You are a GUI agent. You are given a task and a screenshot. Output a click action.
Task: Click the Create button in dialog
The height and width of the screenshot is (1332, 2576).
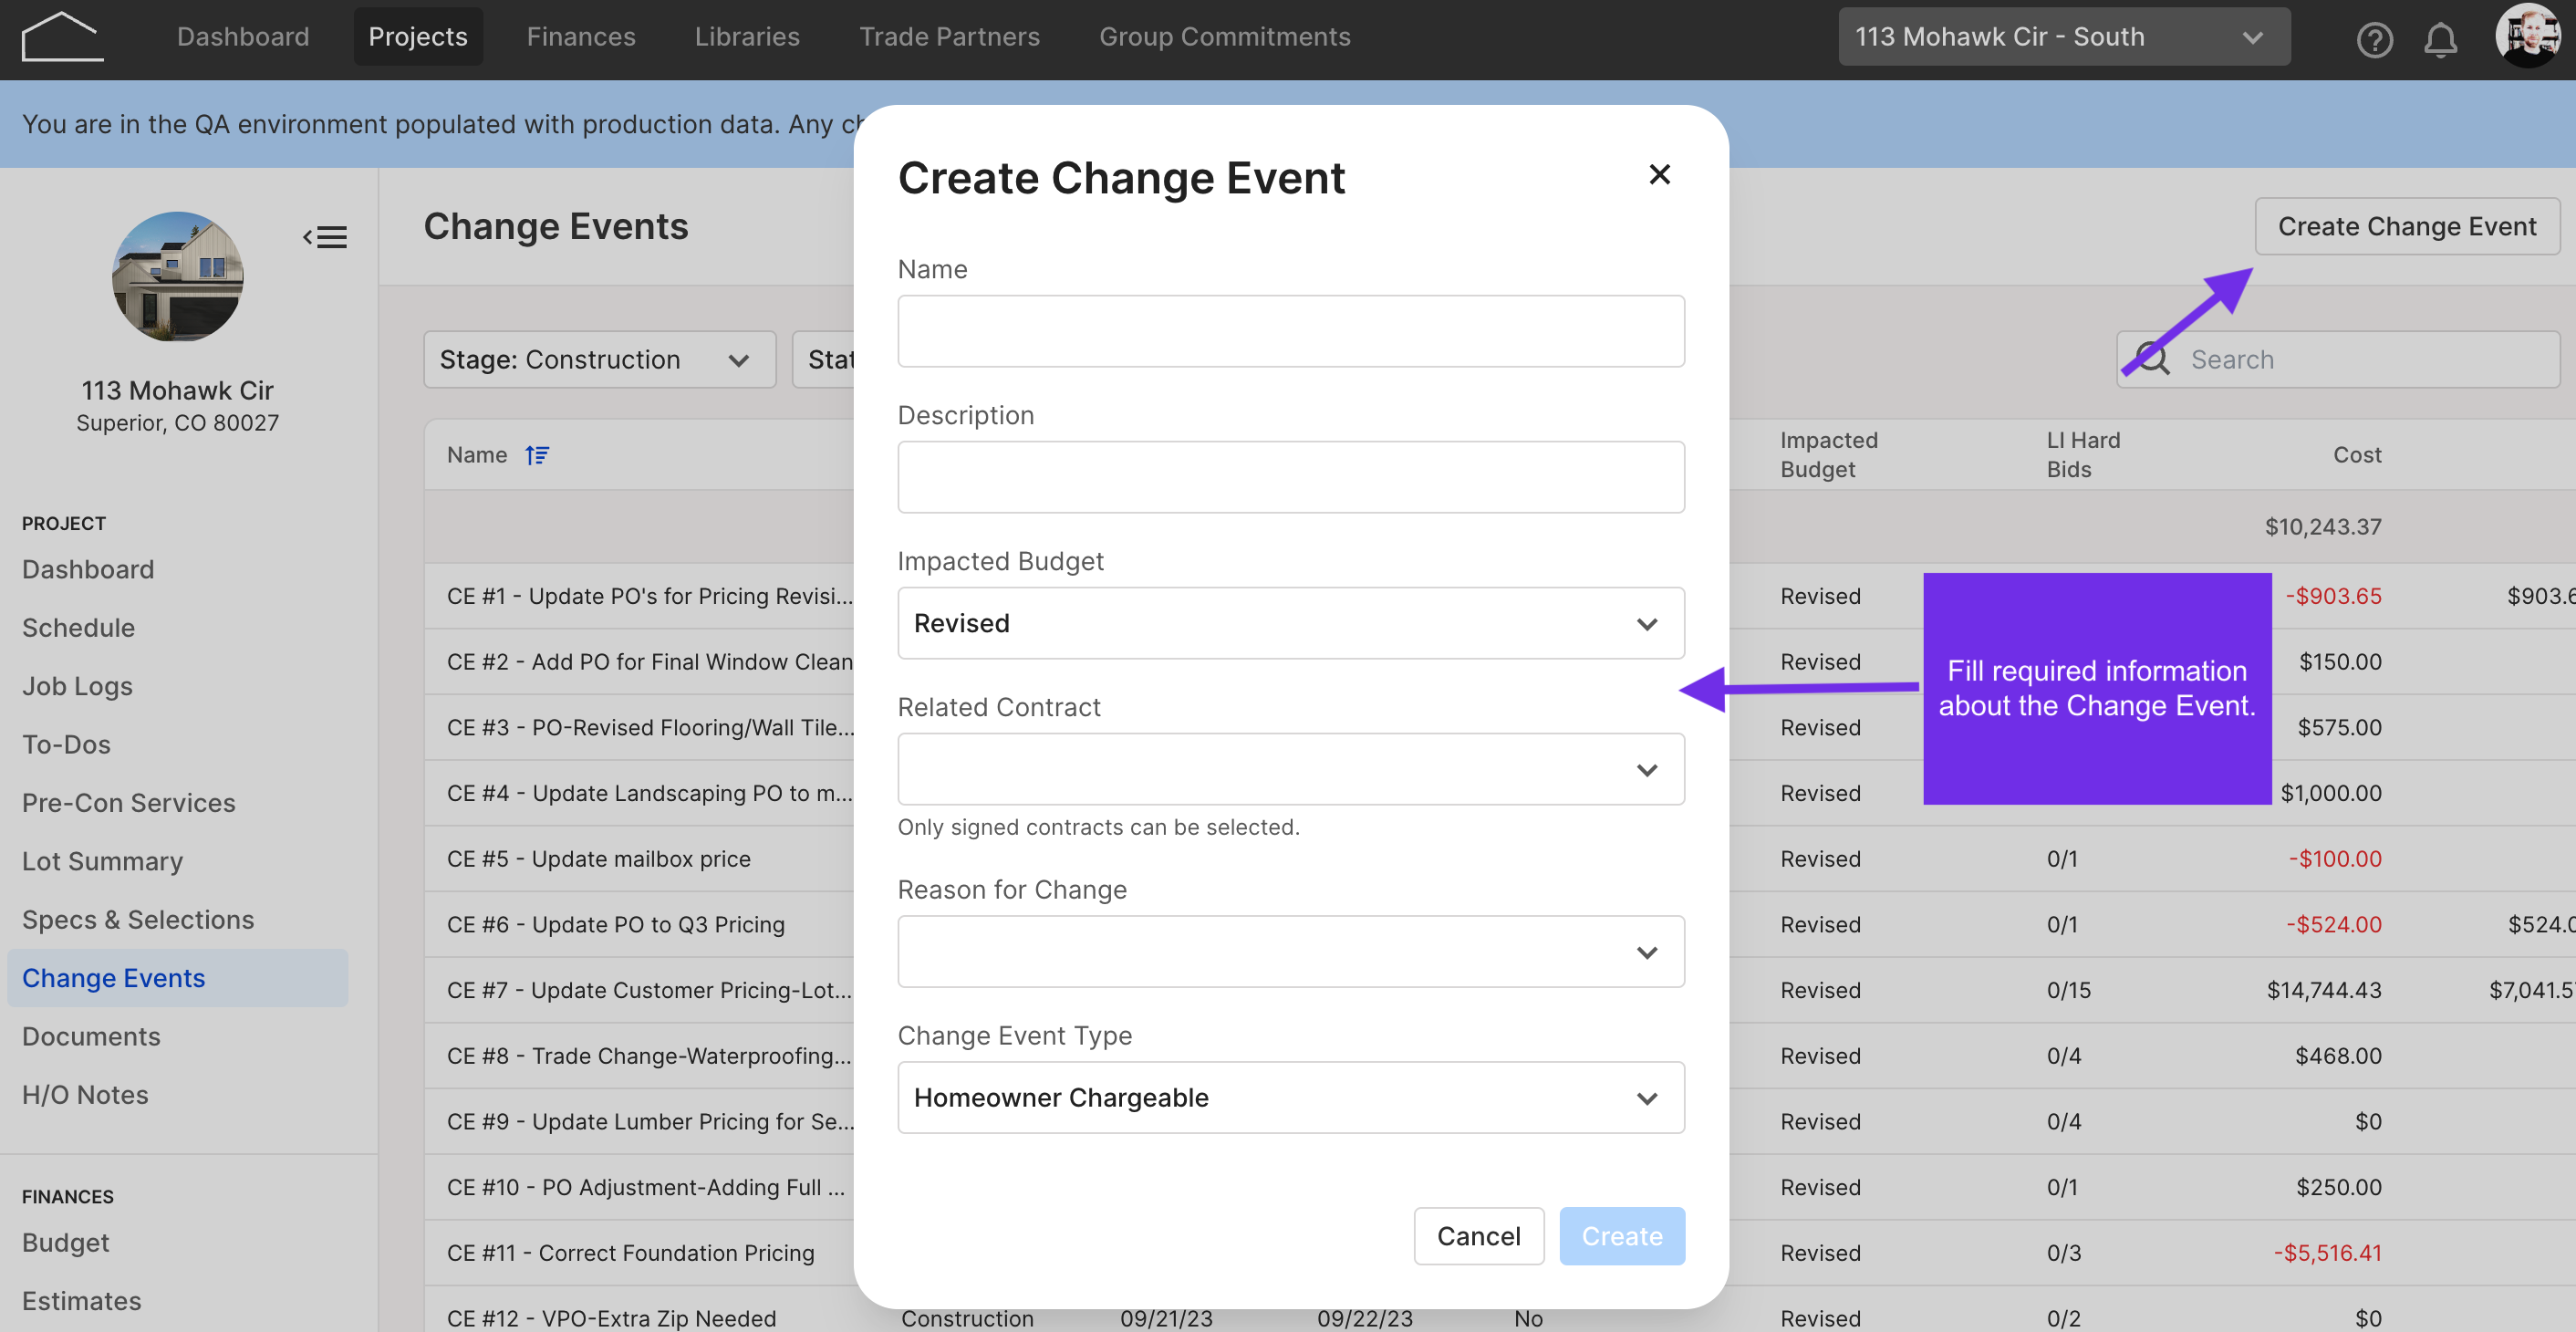pos(1622,1236)
